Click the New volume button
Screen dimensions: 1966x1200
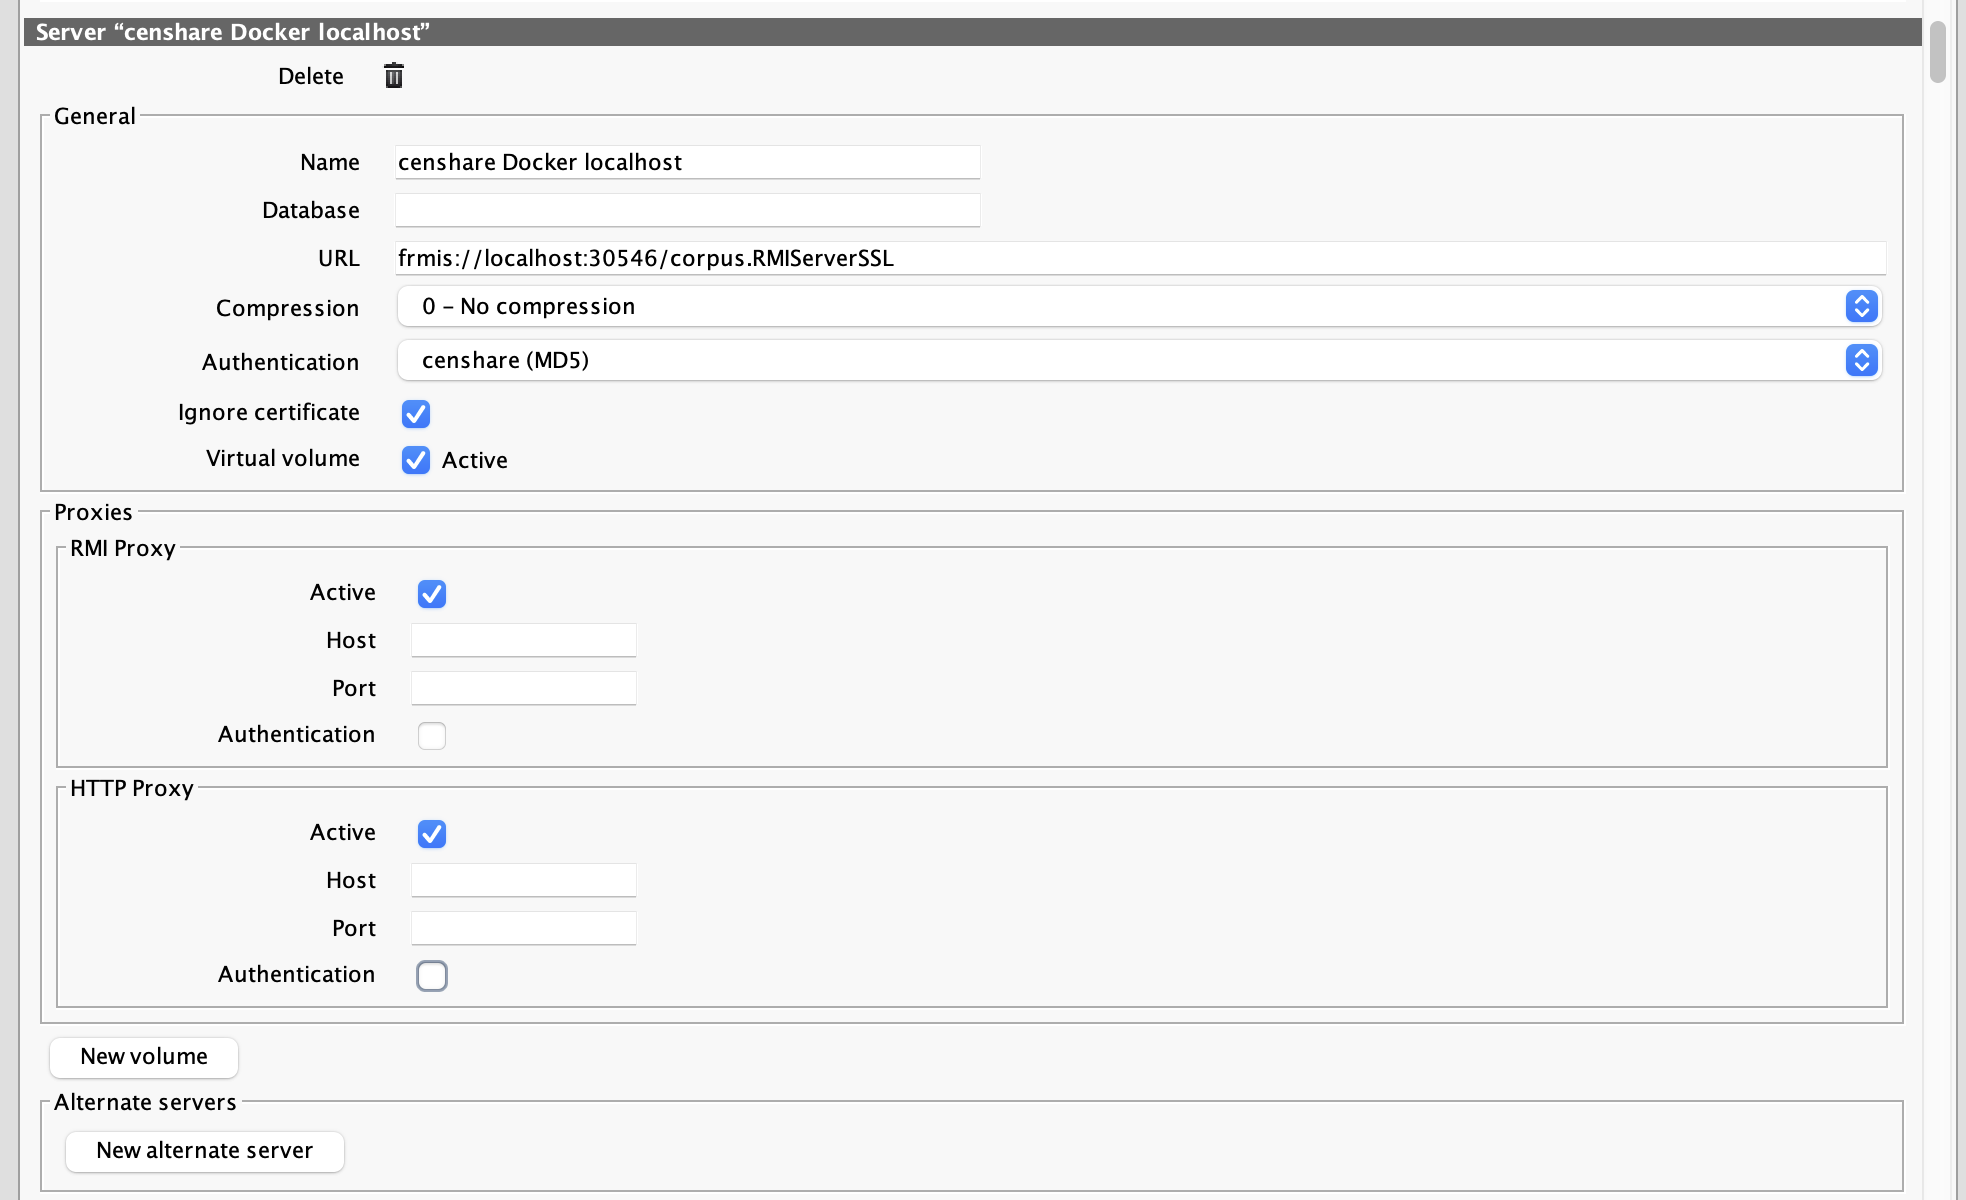click(x=144, y=1057)
